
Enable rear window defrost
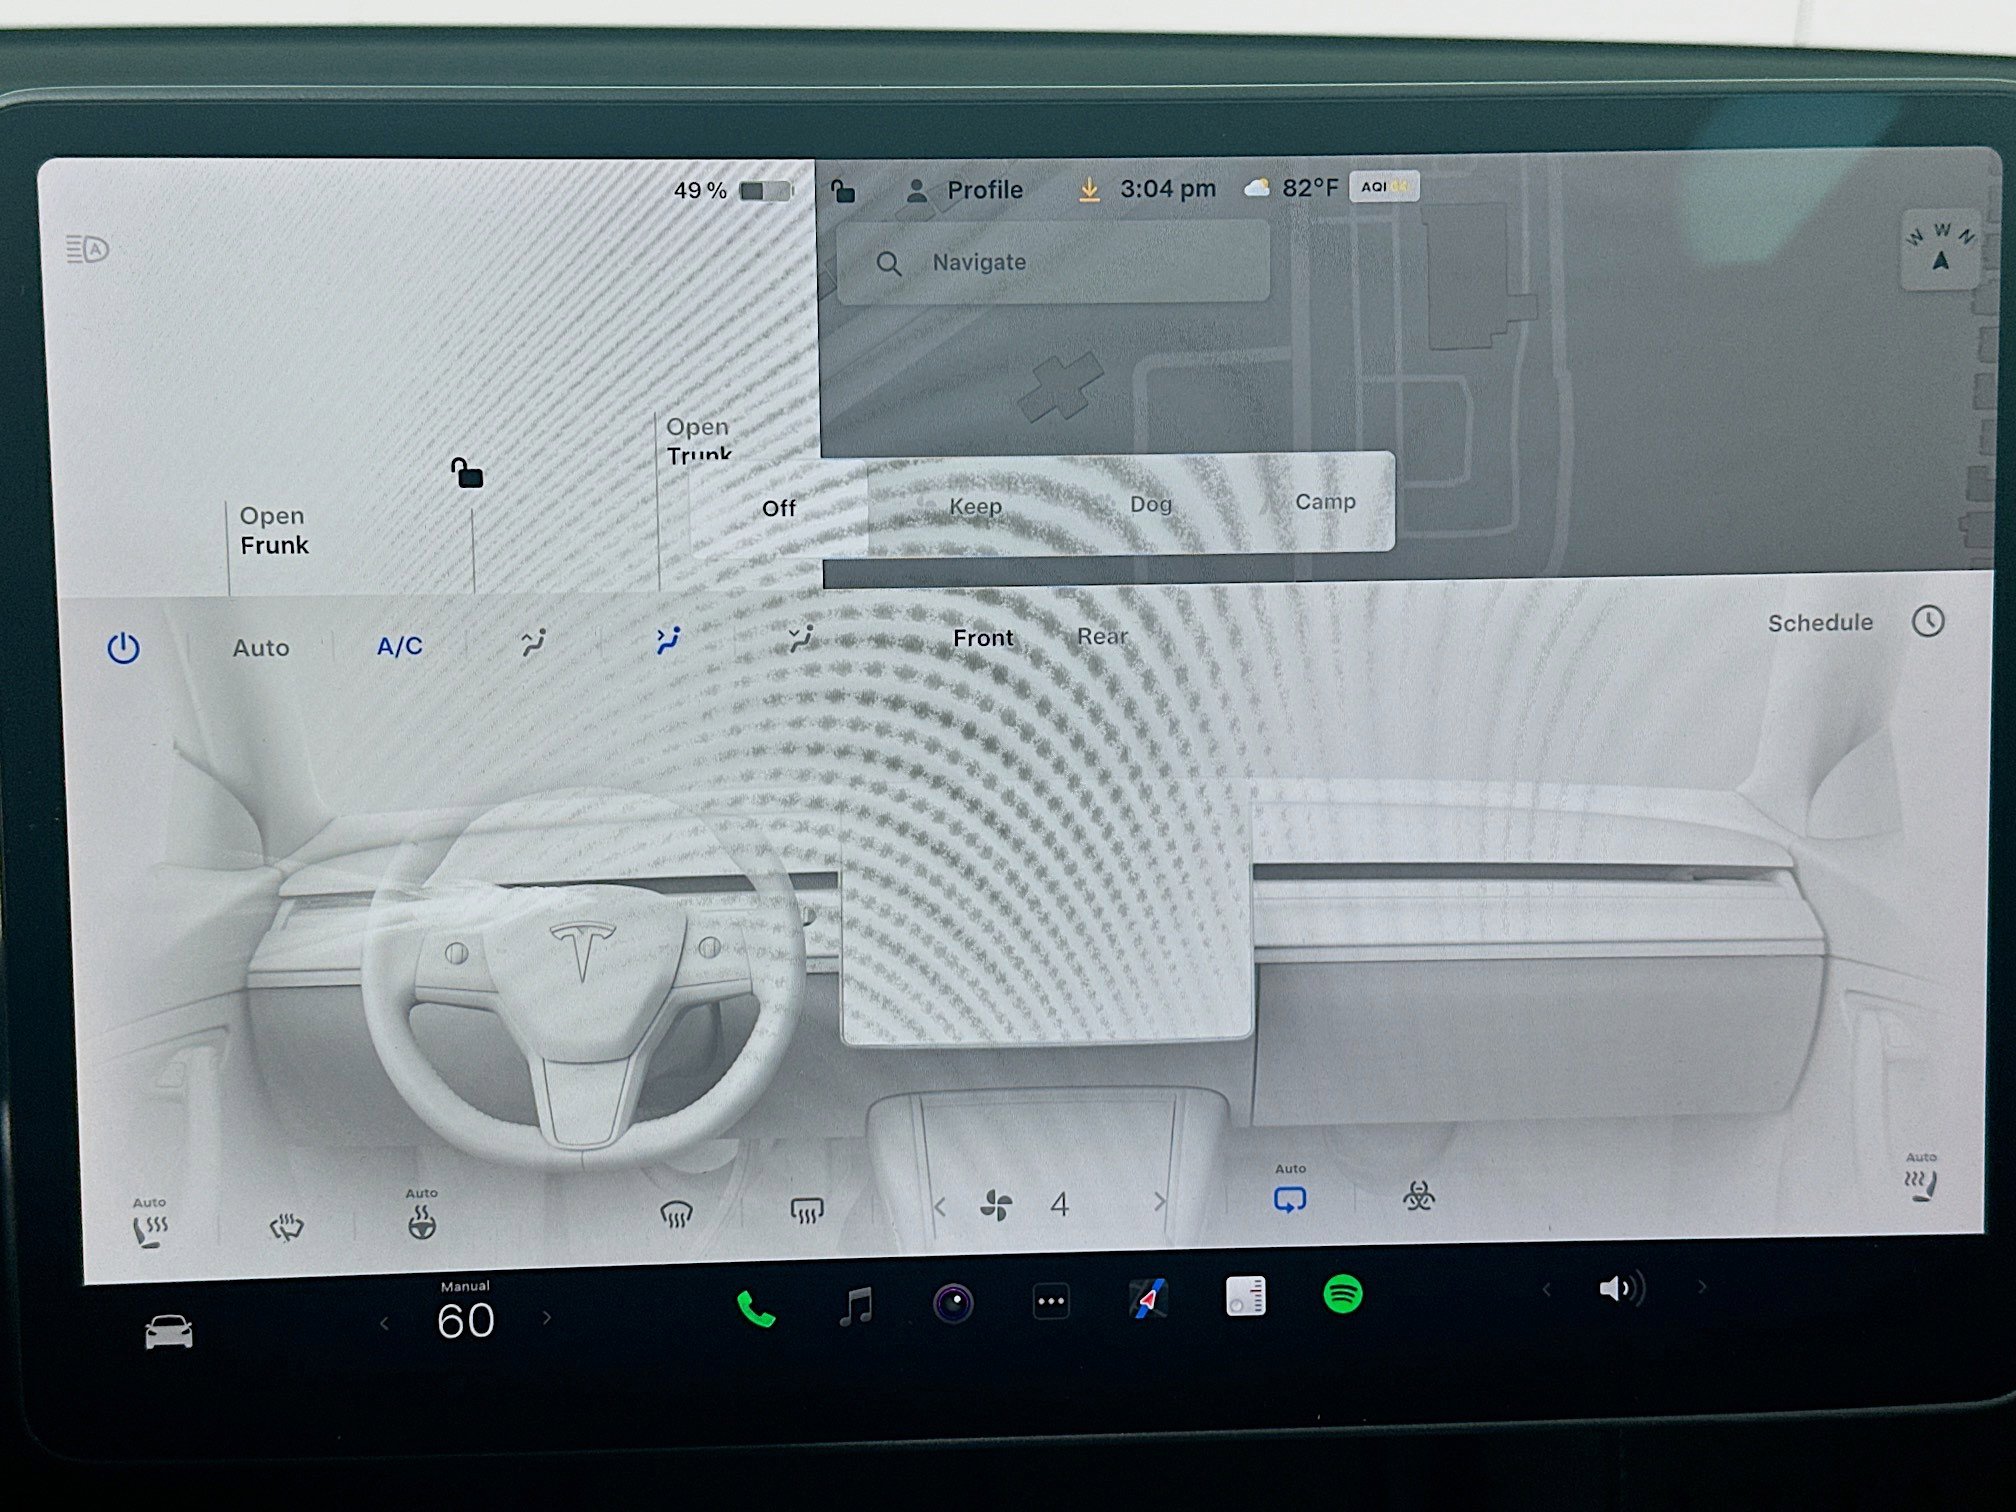805,1210
